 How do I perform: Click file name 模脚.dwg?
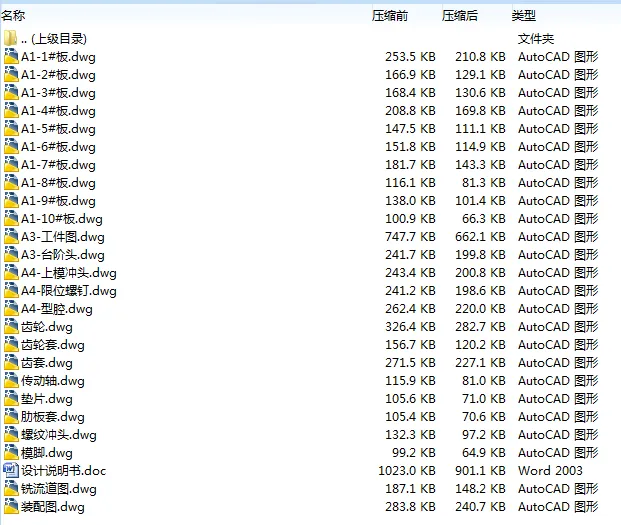click(x=47, y=453)
